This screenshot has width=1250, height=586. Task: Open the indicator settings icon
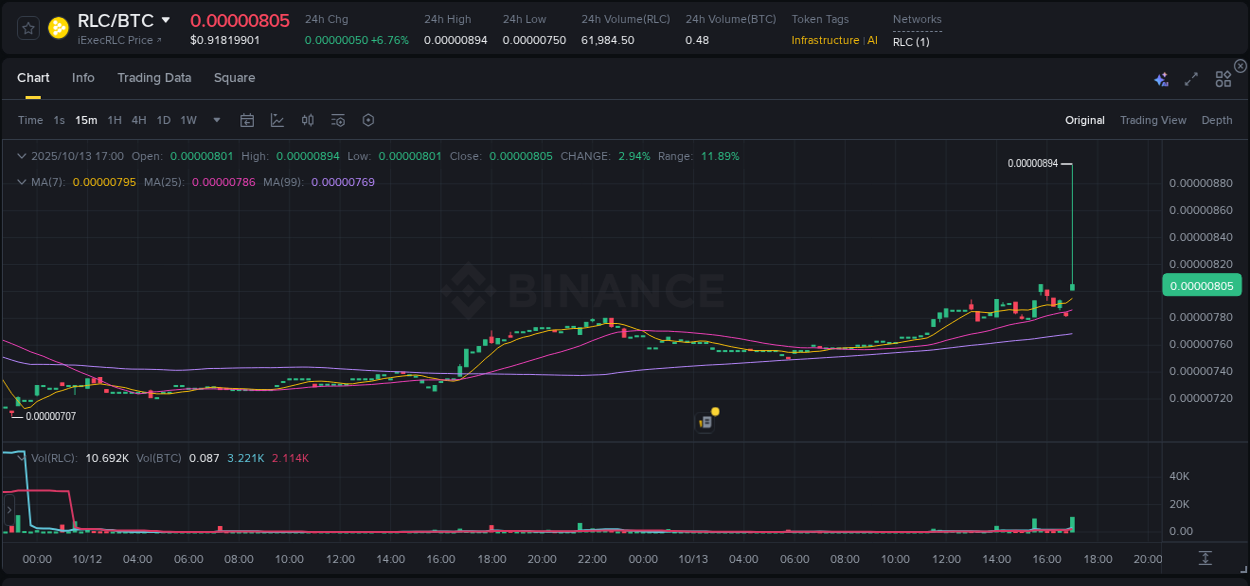pyautogui.click(x=337, y=119)
